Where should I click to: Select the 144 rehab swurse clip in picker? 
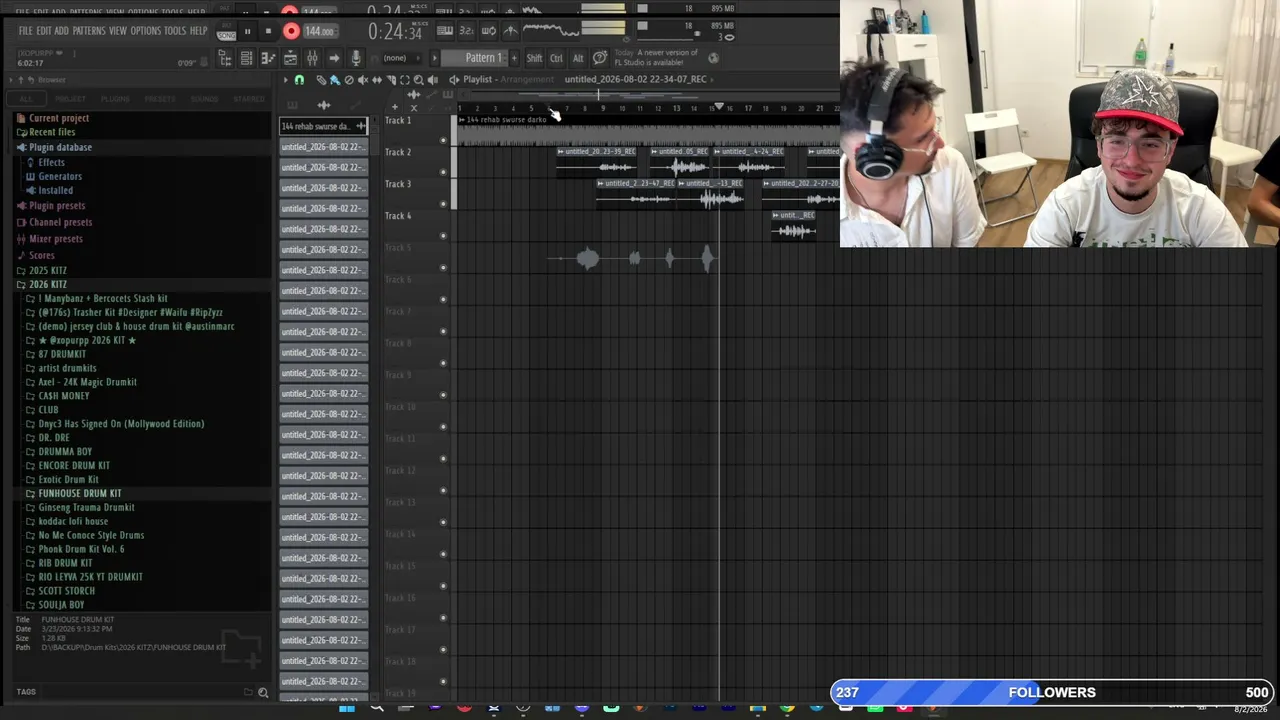point(323,126)
